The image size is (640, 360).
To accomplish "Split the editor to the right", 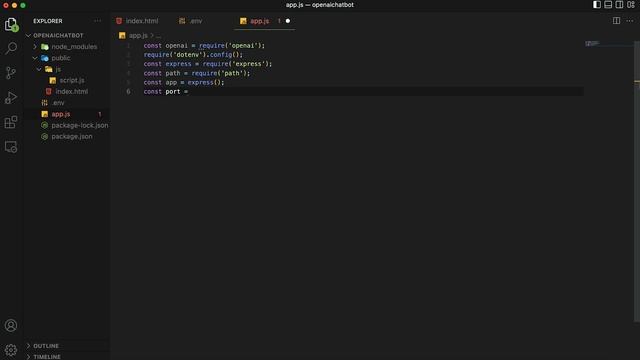I will 616,20.
